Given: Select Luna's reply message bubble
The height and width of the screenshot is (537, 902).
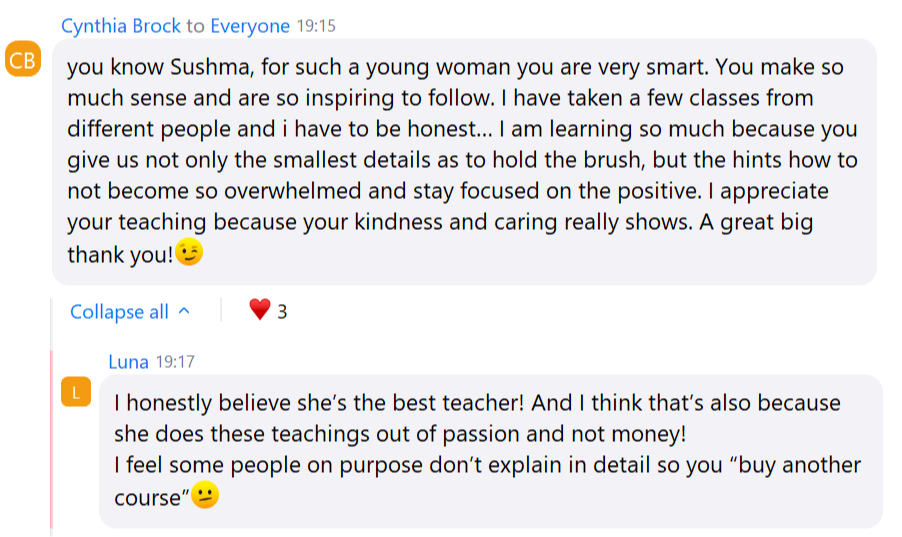Looking at the screenshot, I should click(491, 451).
